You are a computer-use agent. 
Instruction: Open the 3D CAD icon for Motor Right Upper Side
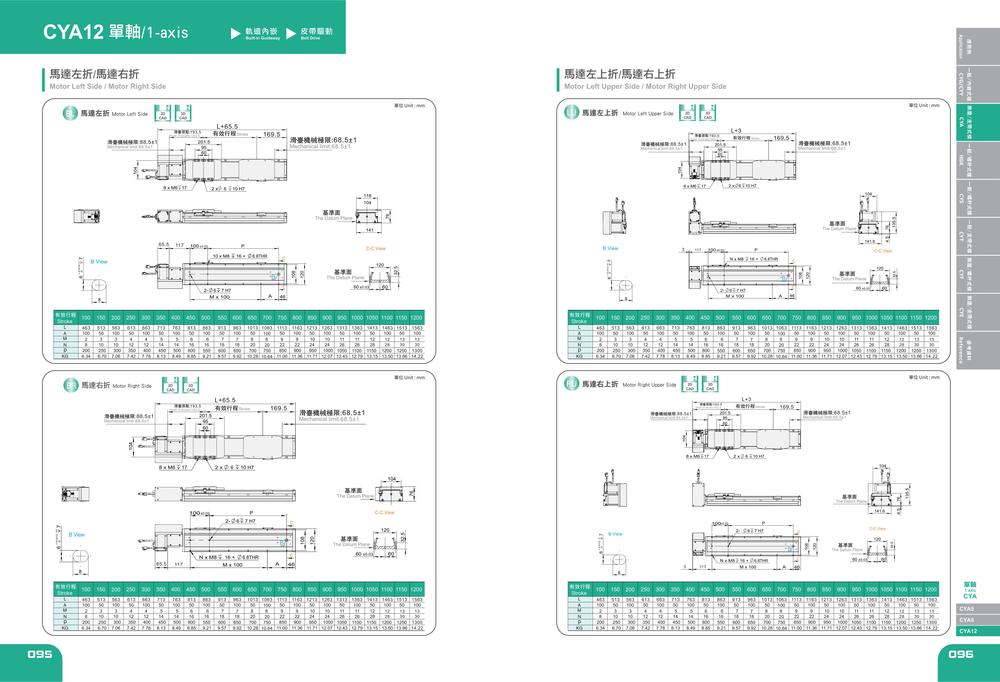click(710, 384)
